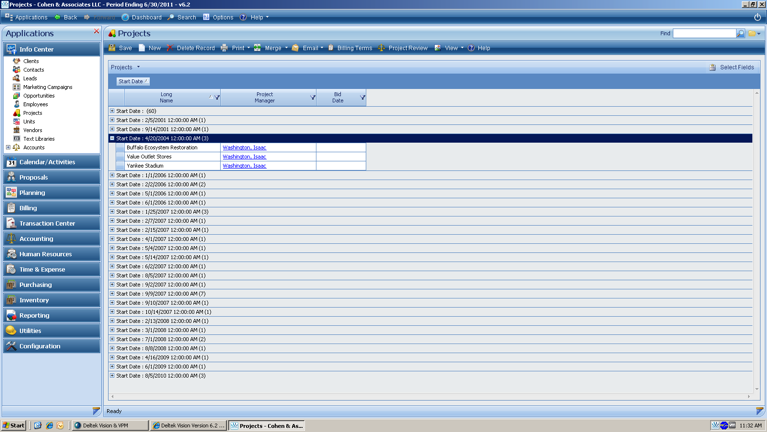Click inside the Find text field

(x=704, y=33)
